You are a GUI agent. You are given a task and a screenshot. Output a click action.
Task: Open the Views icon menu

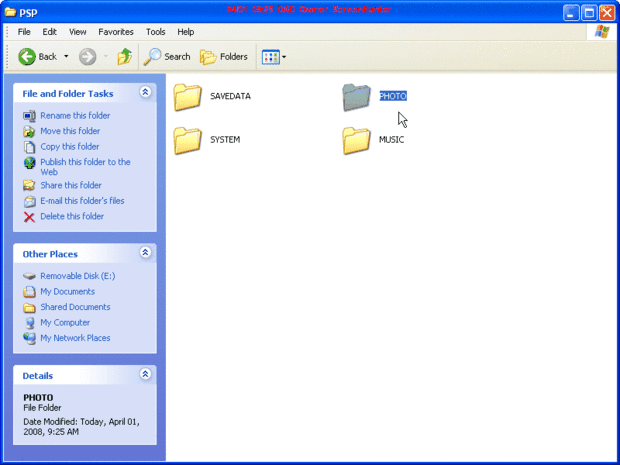point(270,57)
